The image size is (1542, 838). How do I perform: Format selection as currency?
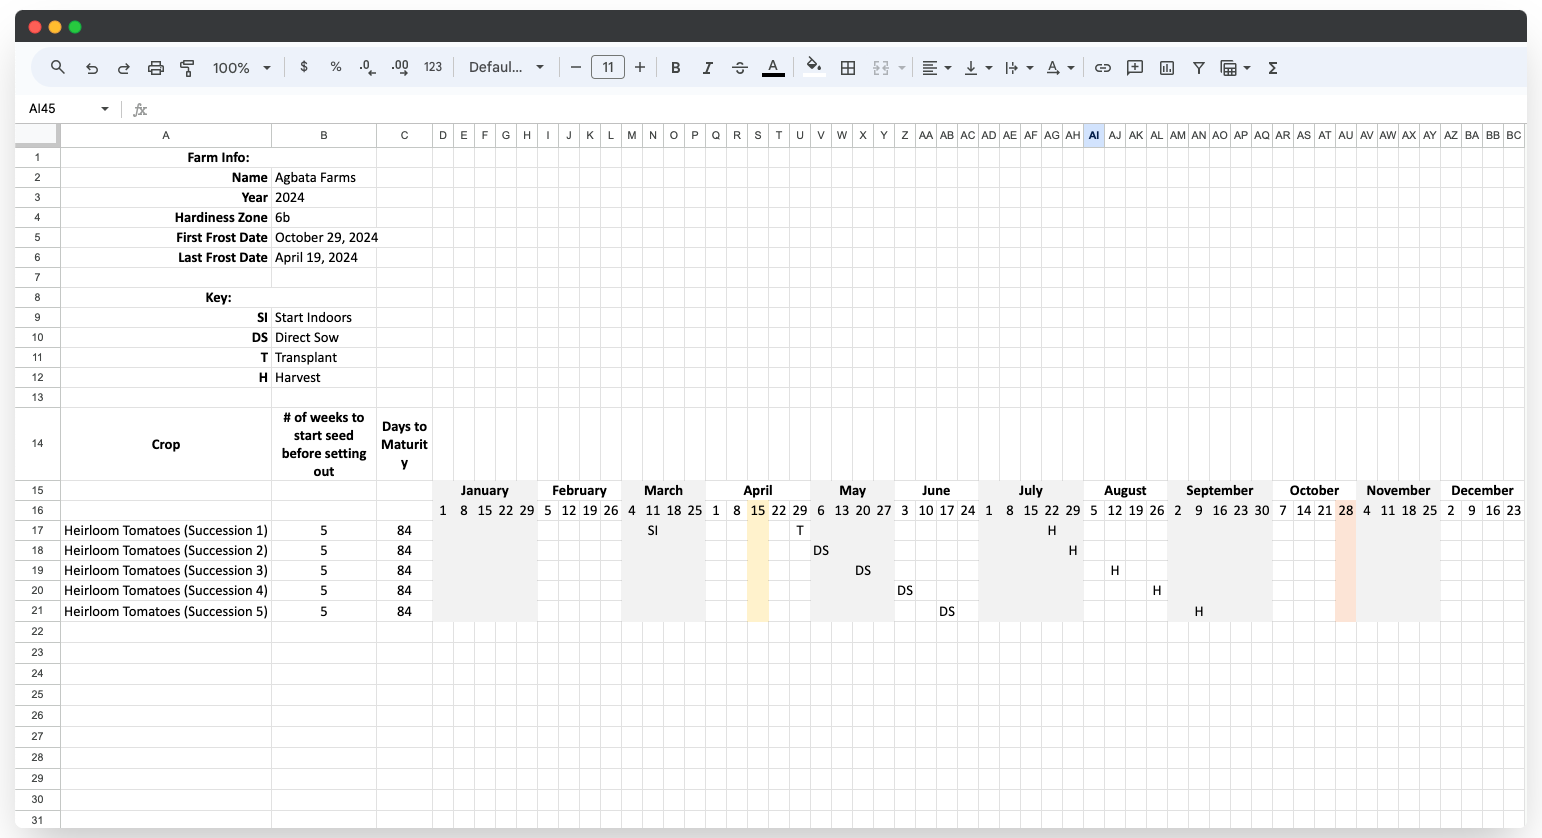tap(304, 67)
